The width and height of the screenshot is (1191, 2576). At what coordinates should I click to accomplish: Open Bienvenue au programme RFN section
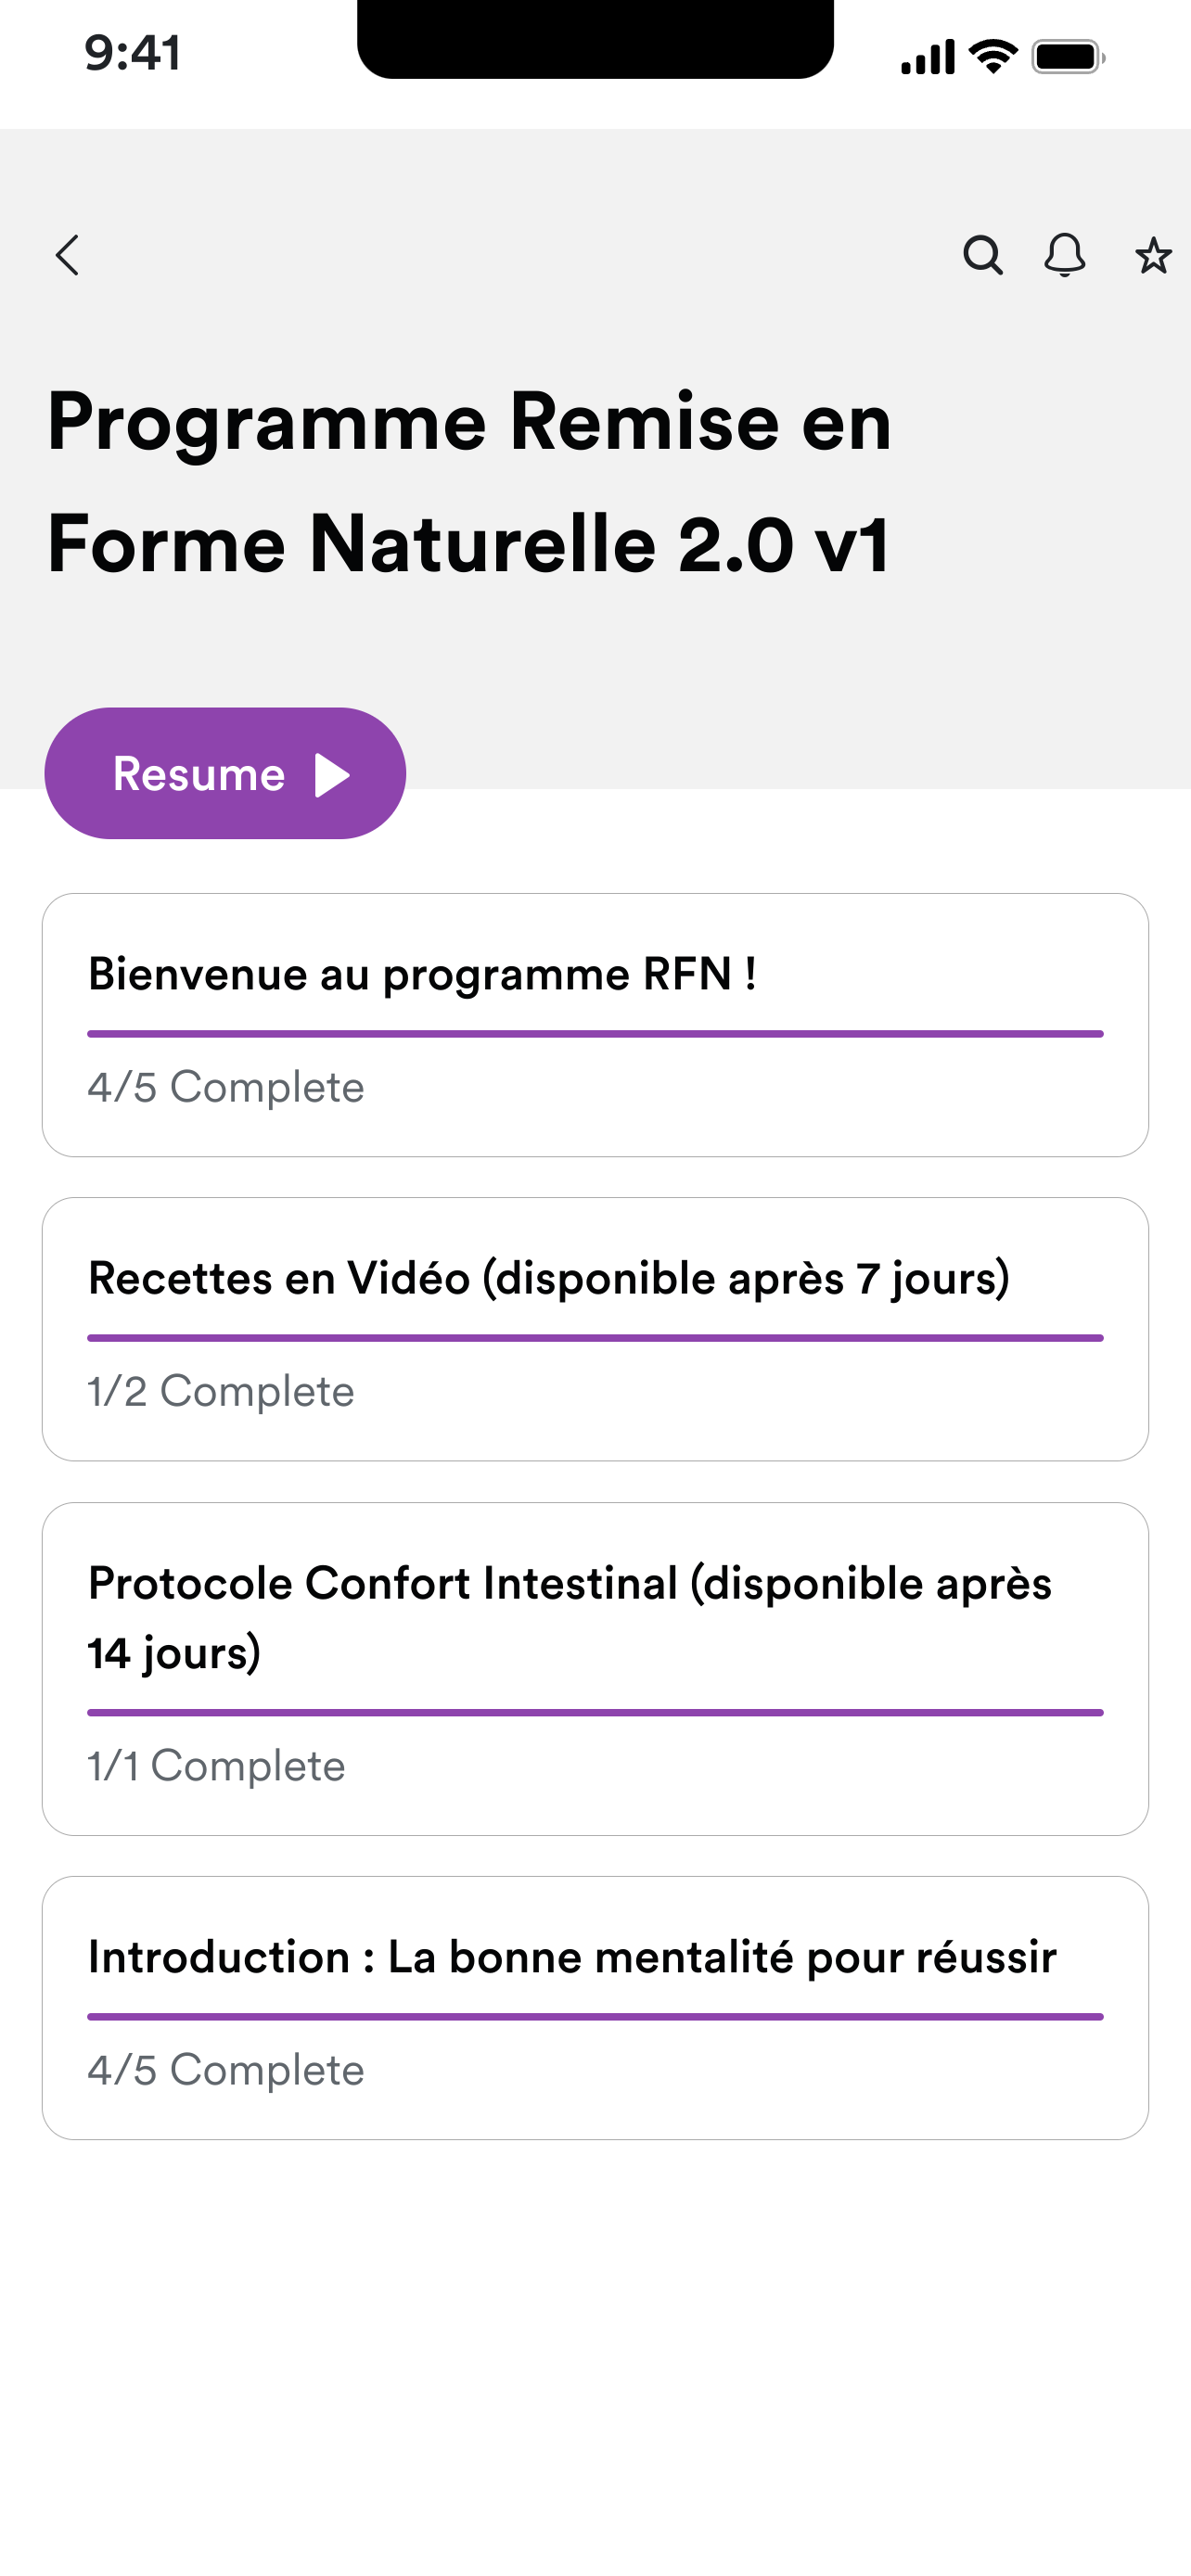click(x=595, y=1025)
